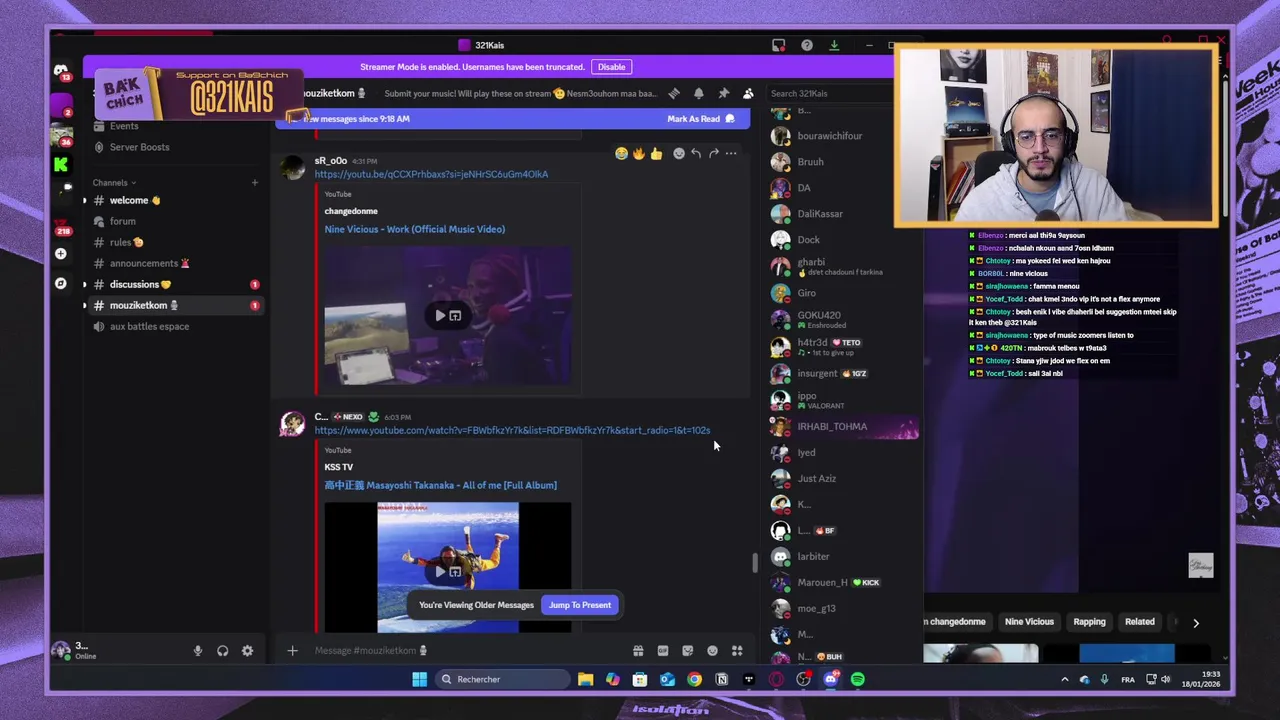
Task: Open the Discord direct messages home icon
Action: (61, 70)
